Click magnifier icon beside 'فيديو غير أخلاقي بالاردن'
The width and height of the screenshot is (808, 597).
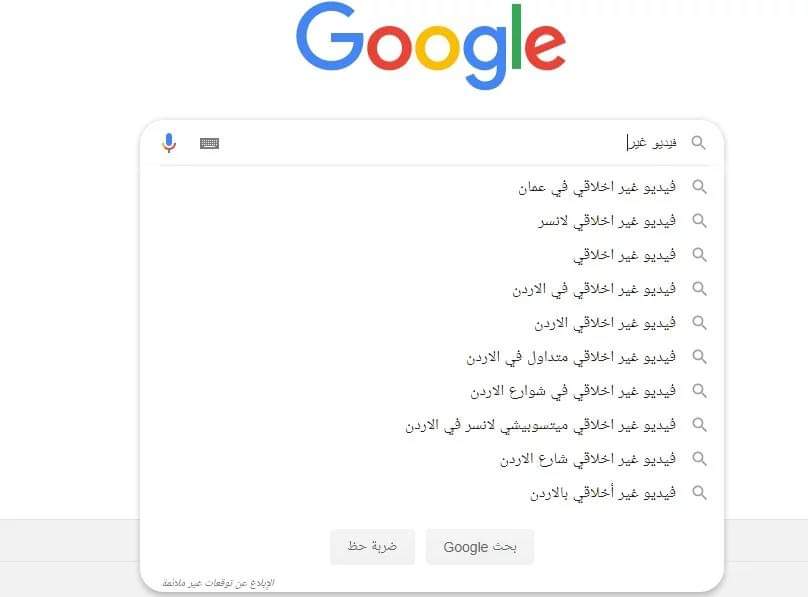pos(699,492)
